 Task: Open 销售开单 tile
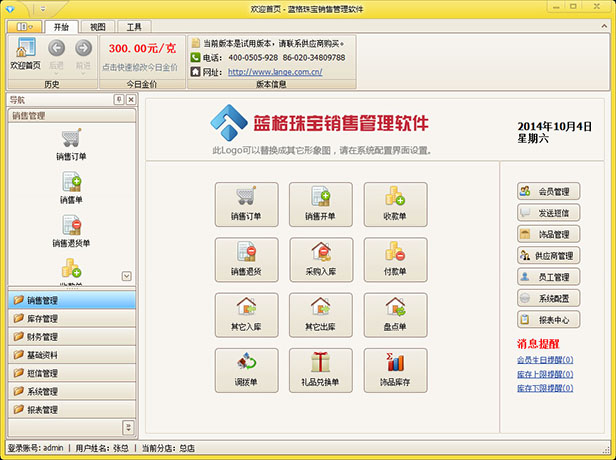click(321, 204)
